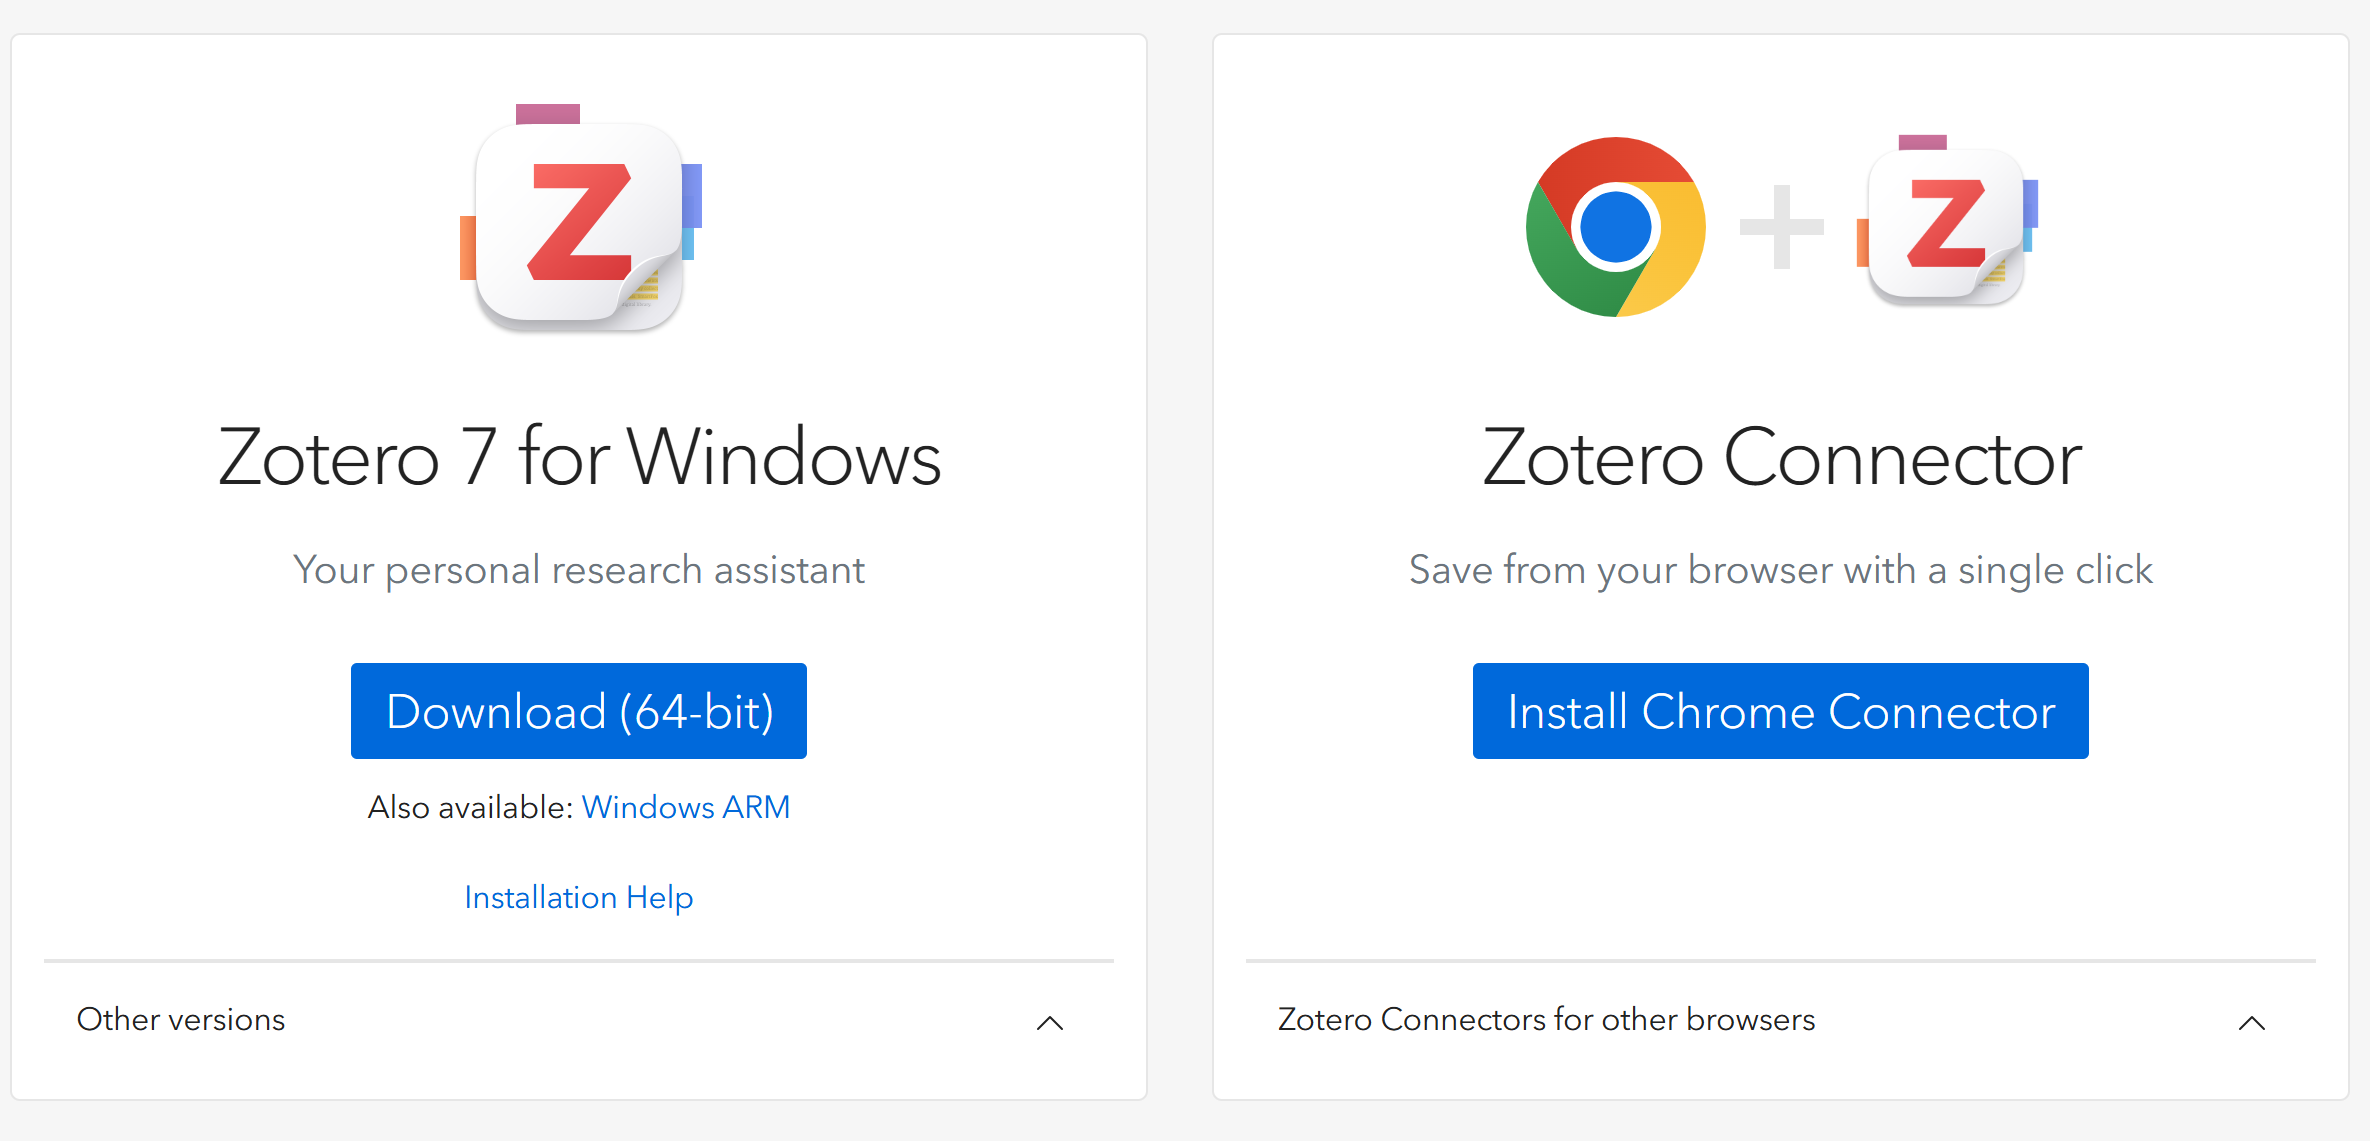2370x1141 pixels.
Task: Click the "Also available:" label text
Action: click(469, 807)
